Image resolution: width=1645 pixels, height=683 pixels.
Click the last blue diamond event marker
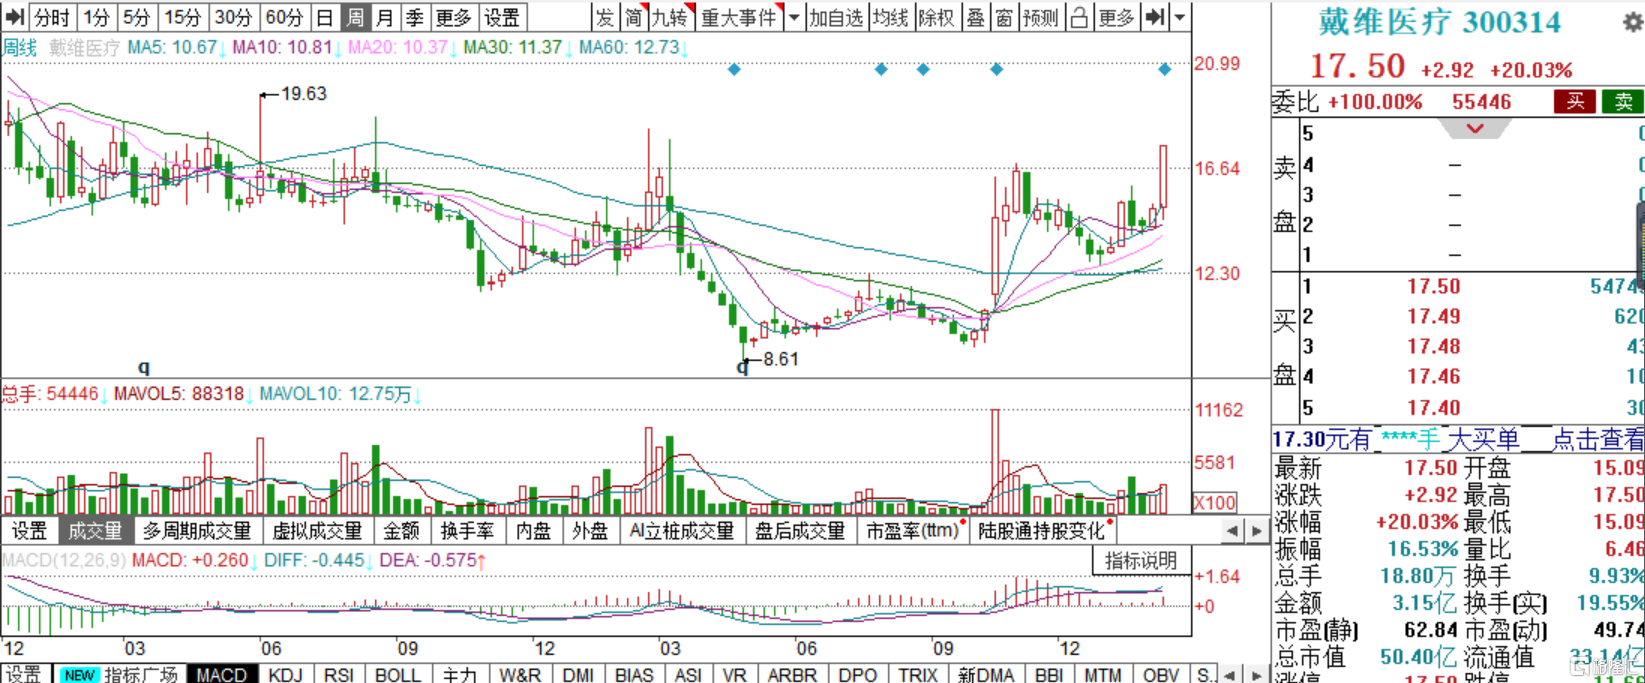coord(1164,69)
